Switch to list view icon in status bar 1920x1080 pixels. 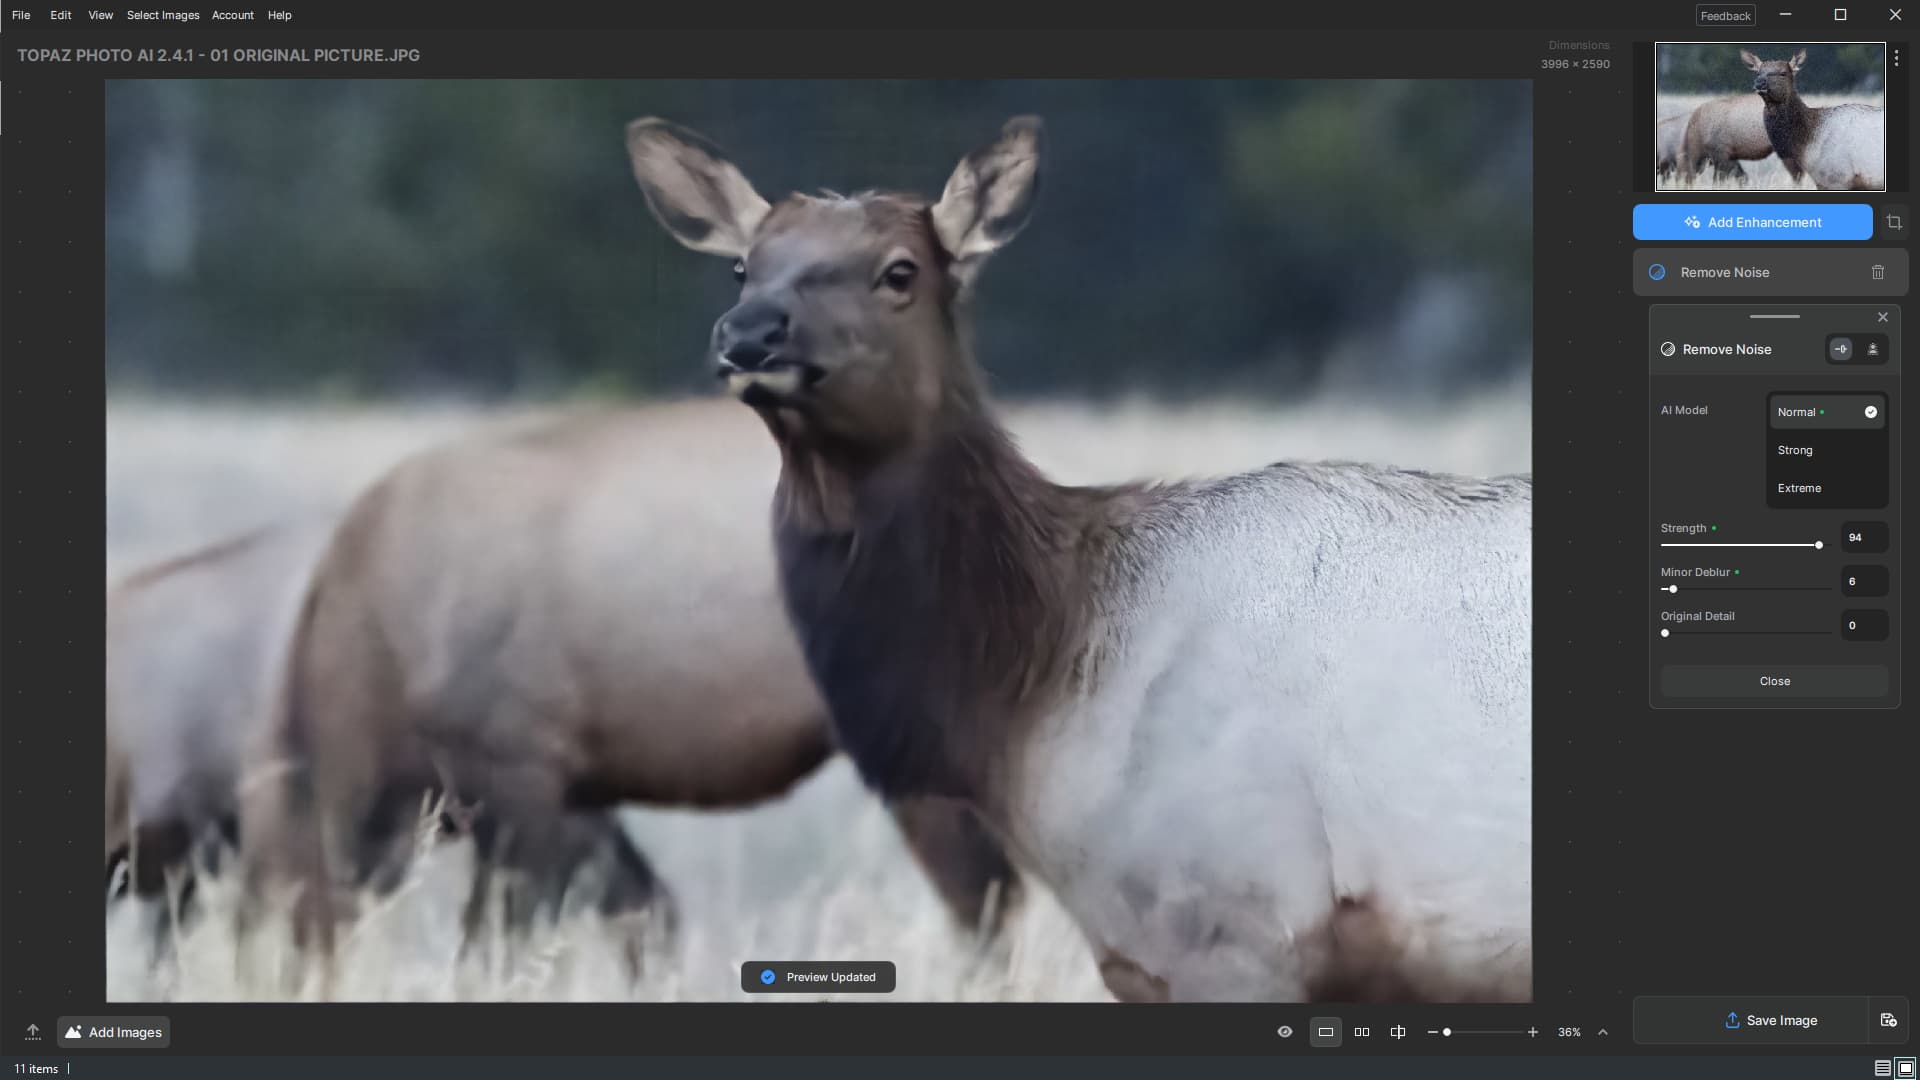pos(1882,1069)
